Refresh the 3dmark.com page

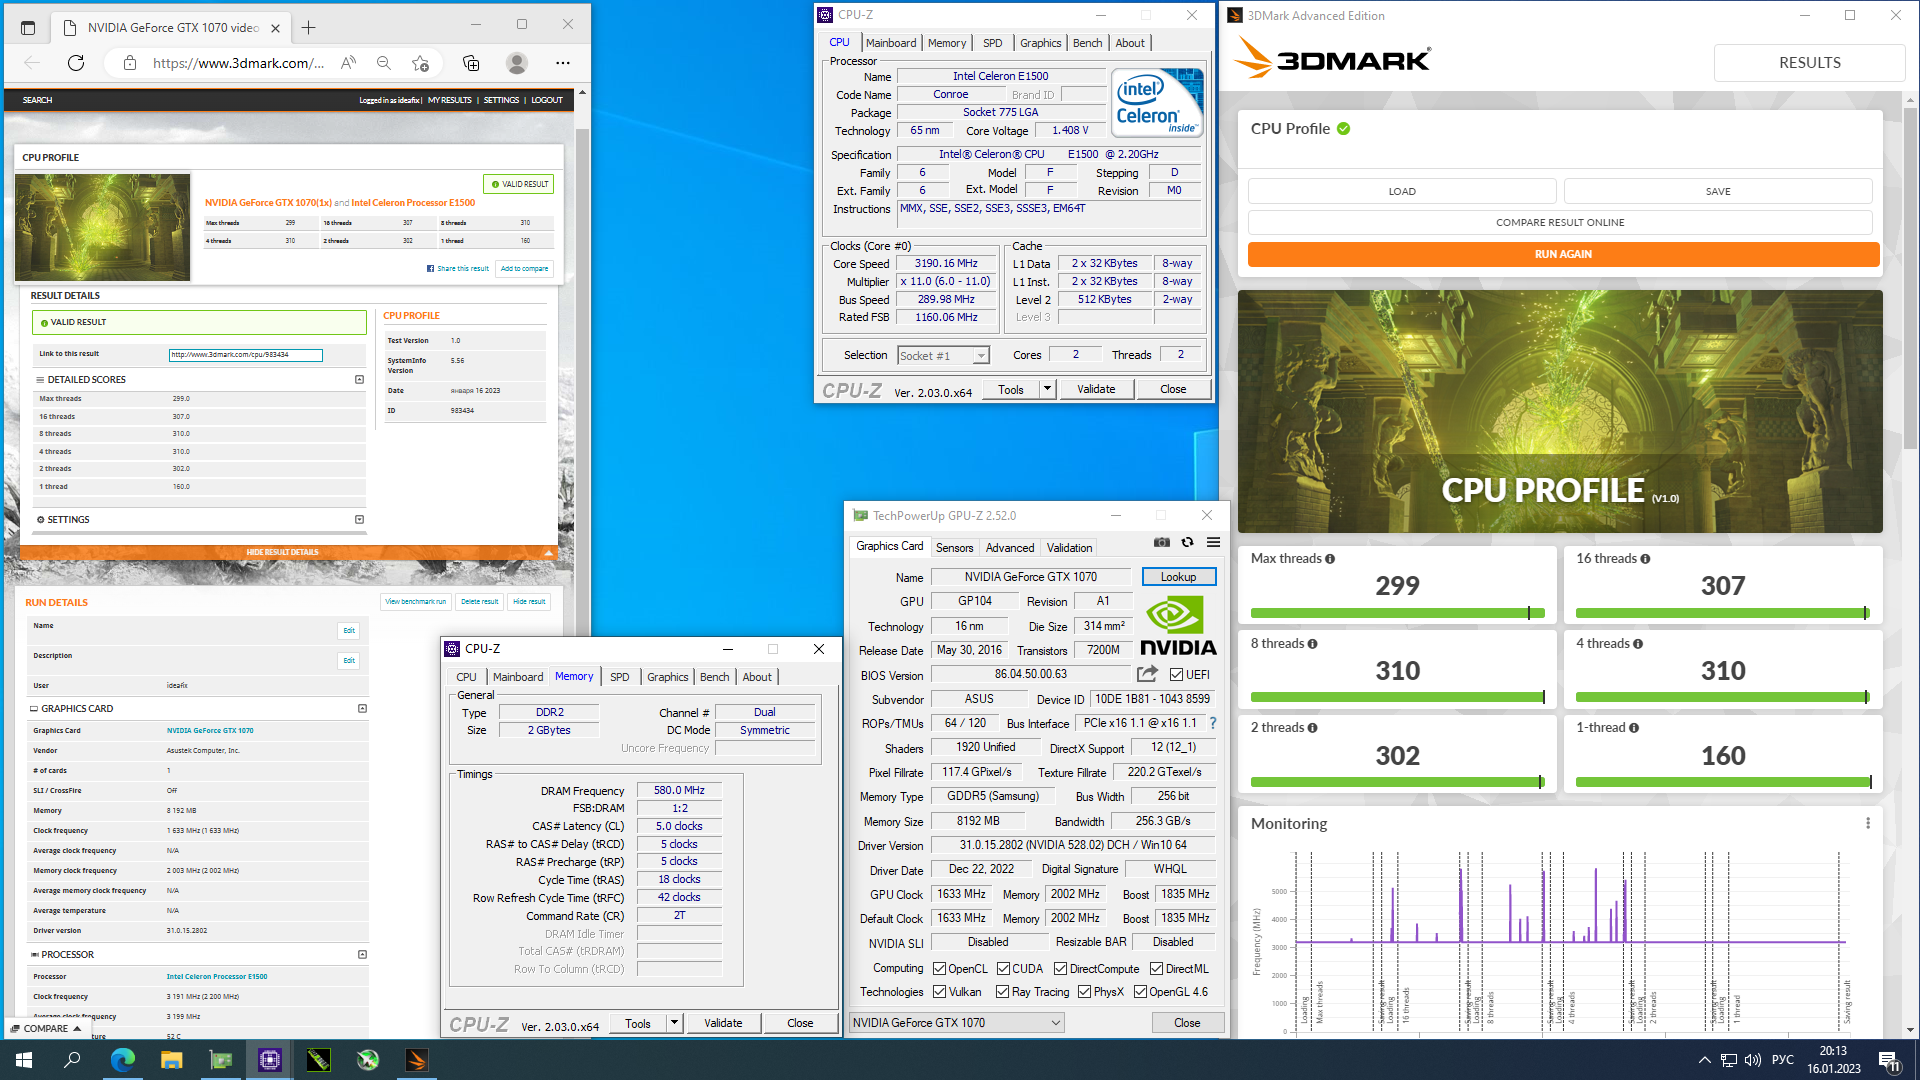pyautogui.click(x=76, y=63)
